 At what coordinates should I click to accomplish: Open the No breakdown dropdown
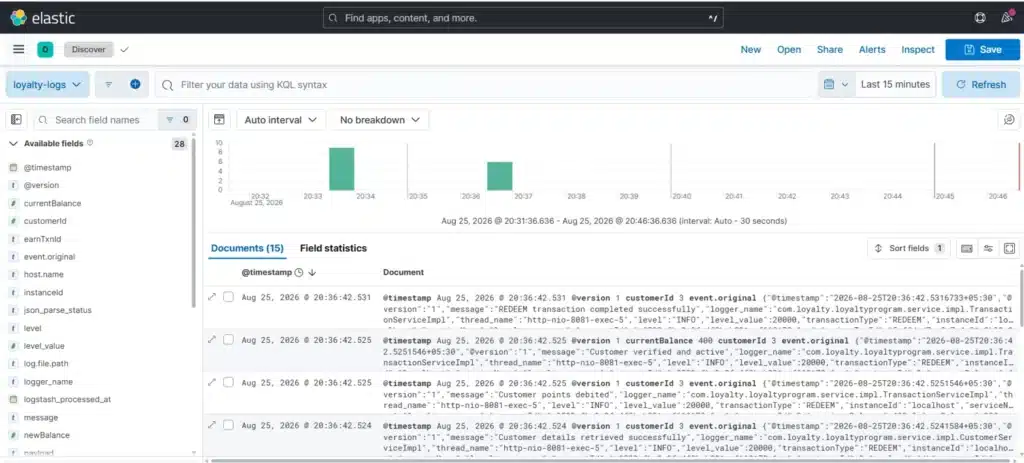coord(380,120)
